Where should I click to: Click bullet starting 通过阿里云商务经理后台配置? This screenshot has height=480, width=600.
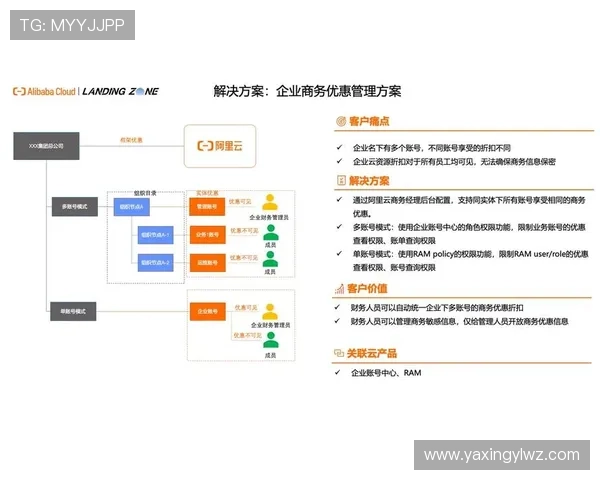pyautogui.click(x=469, y=207)
